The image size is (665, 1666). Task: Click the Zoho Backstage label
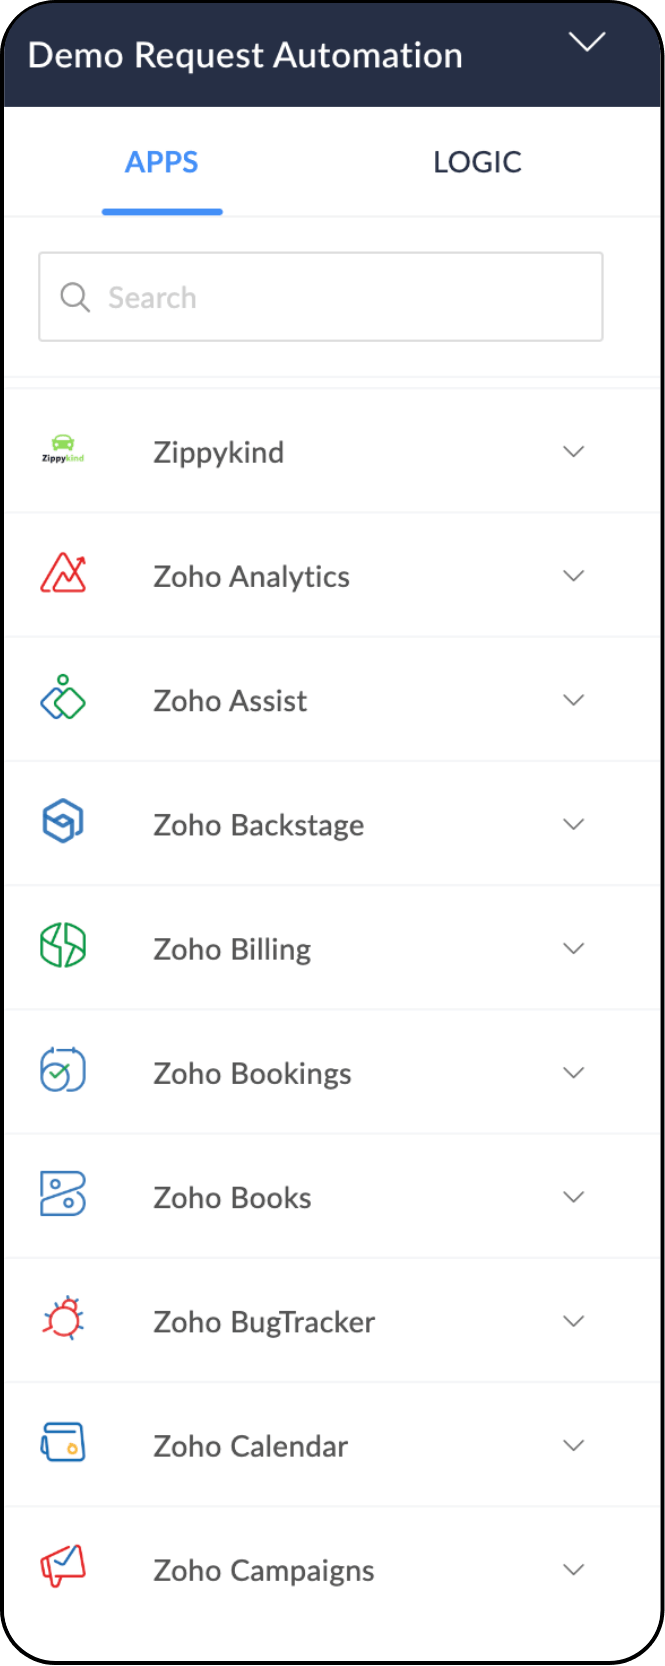(258, 825)
